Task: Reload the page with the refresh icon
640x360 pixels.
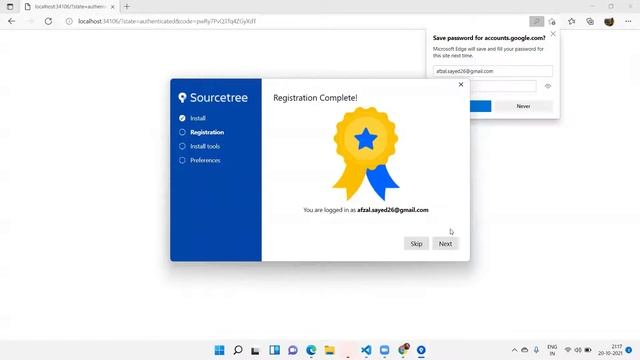Action: coord(48,21)
